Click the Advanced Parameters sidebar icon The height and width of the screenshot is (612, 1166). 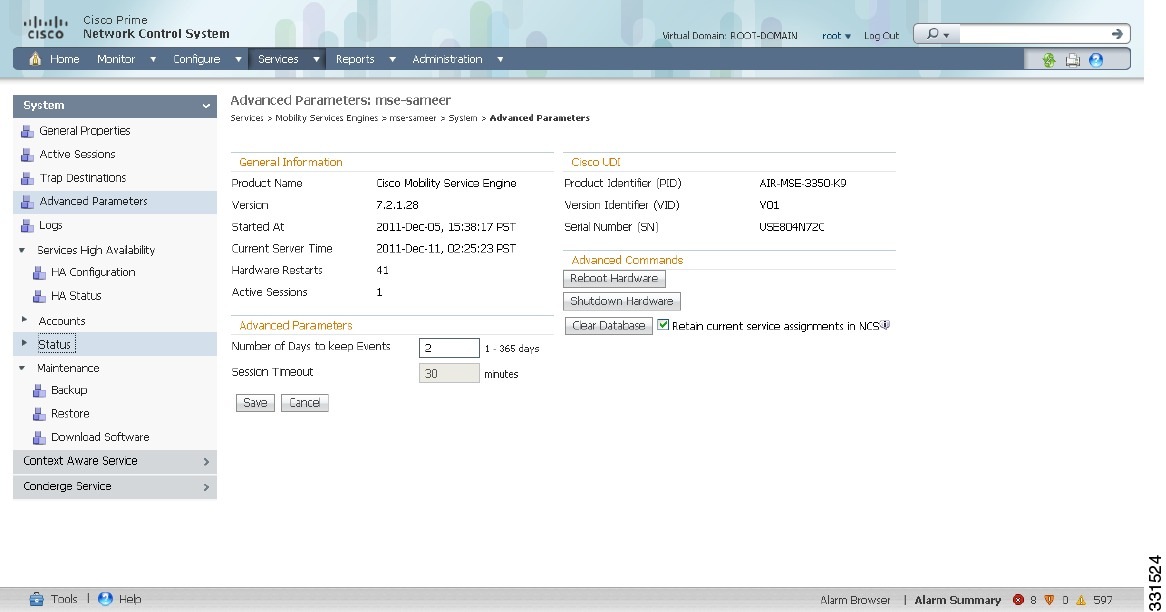[x=28, y=202]
